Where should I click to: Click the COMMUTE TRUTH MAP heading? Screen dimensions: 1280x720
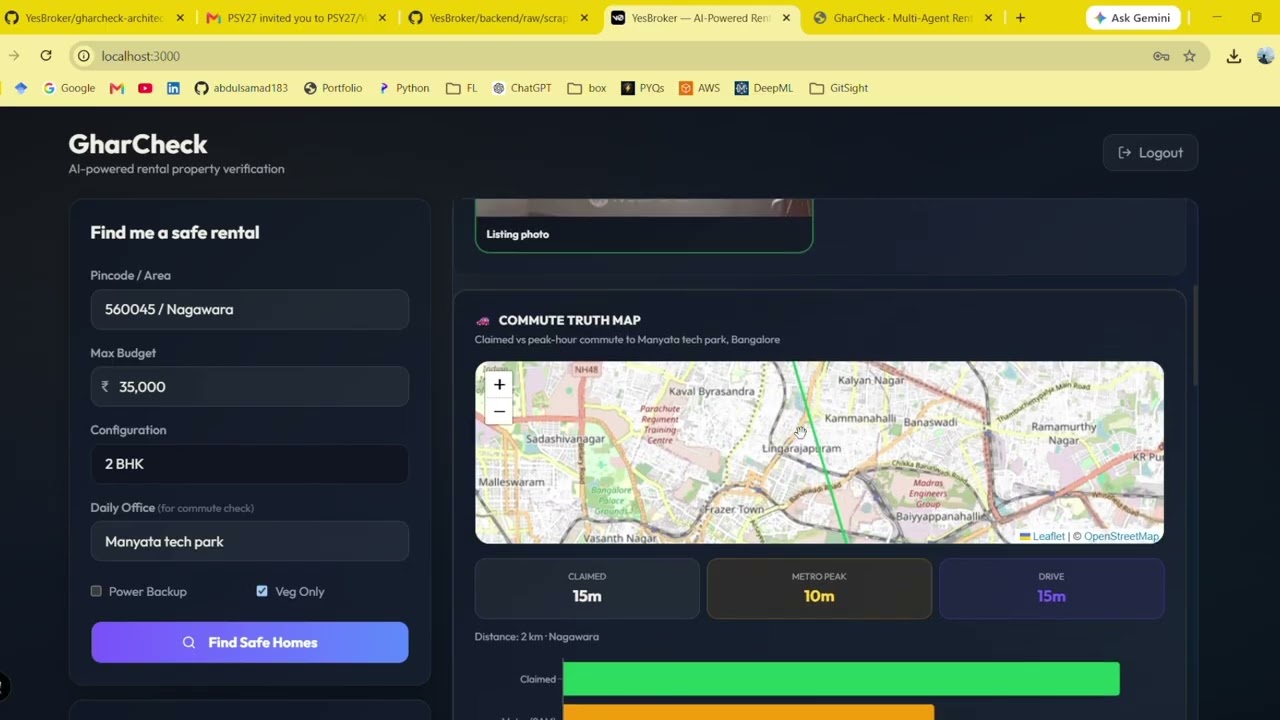pyautogui.click(x=569, y=320)
